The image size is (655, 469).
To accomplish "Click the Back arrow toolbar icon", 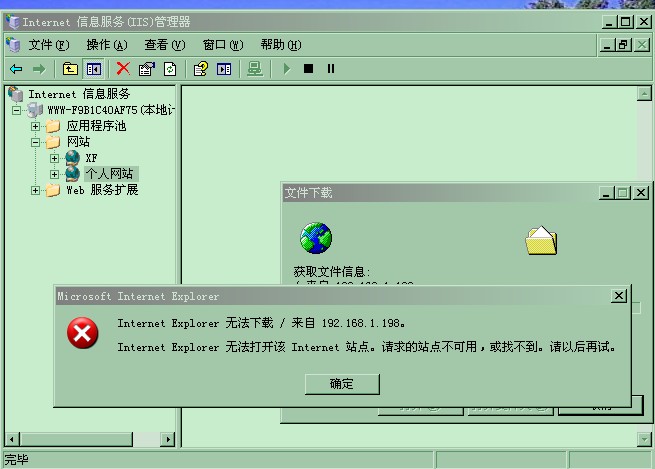I will click(x=16, y=69).
